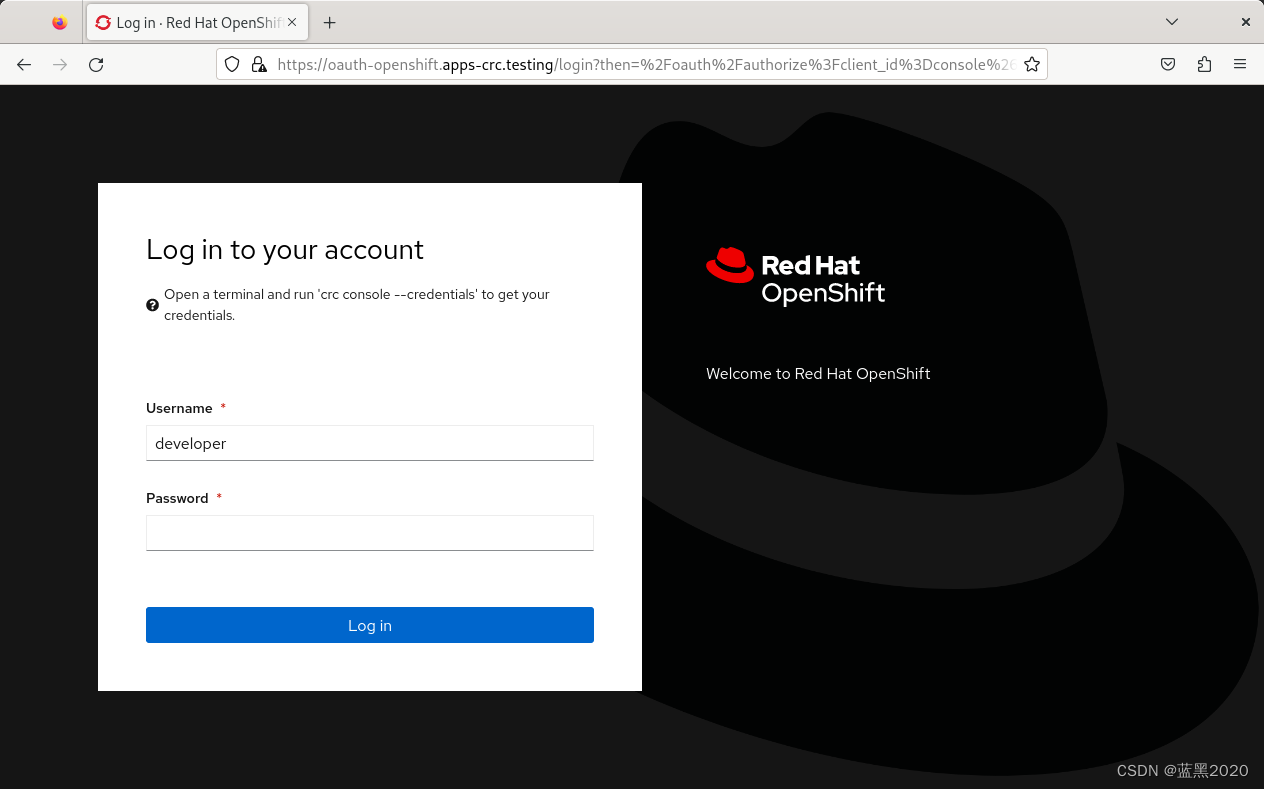Go back to previous page
1264x789 pixels.
pyautogui.click(x=24, y=64)
